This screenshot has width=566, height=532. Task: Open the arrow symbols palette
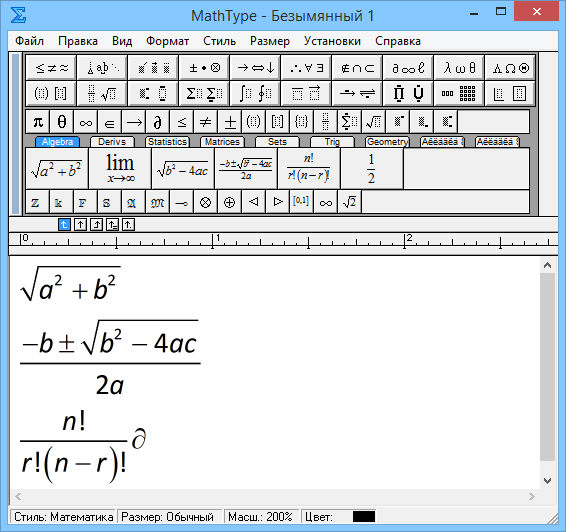coord(255,67)
